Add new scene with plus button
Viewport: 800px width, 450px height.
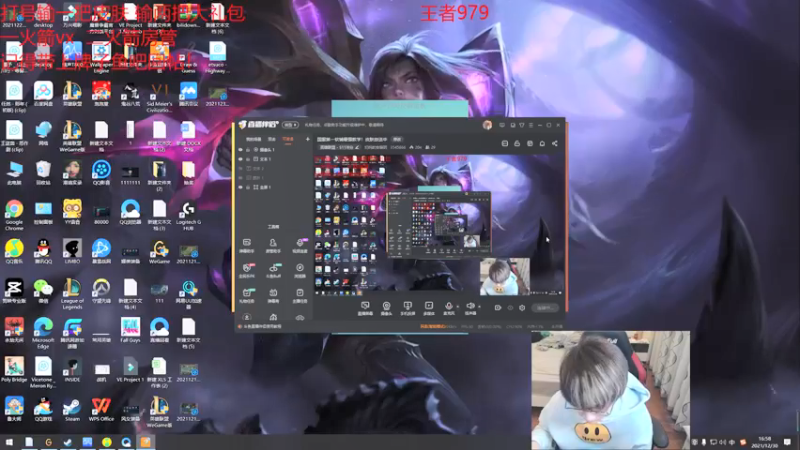(307, 139)
